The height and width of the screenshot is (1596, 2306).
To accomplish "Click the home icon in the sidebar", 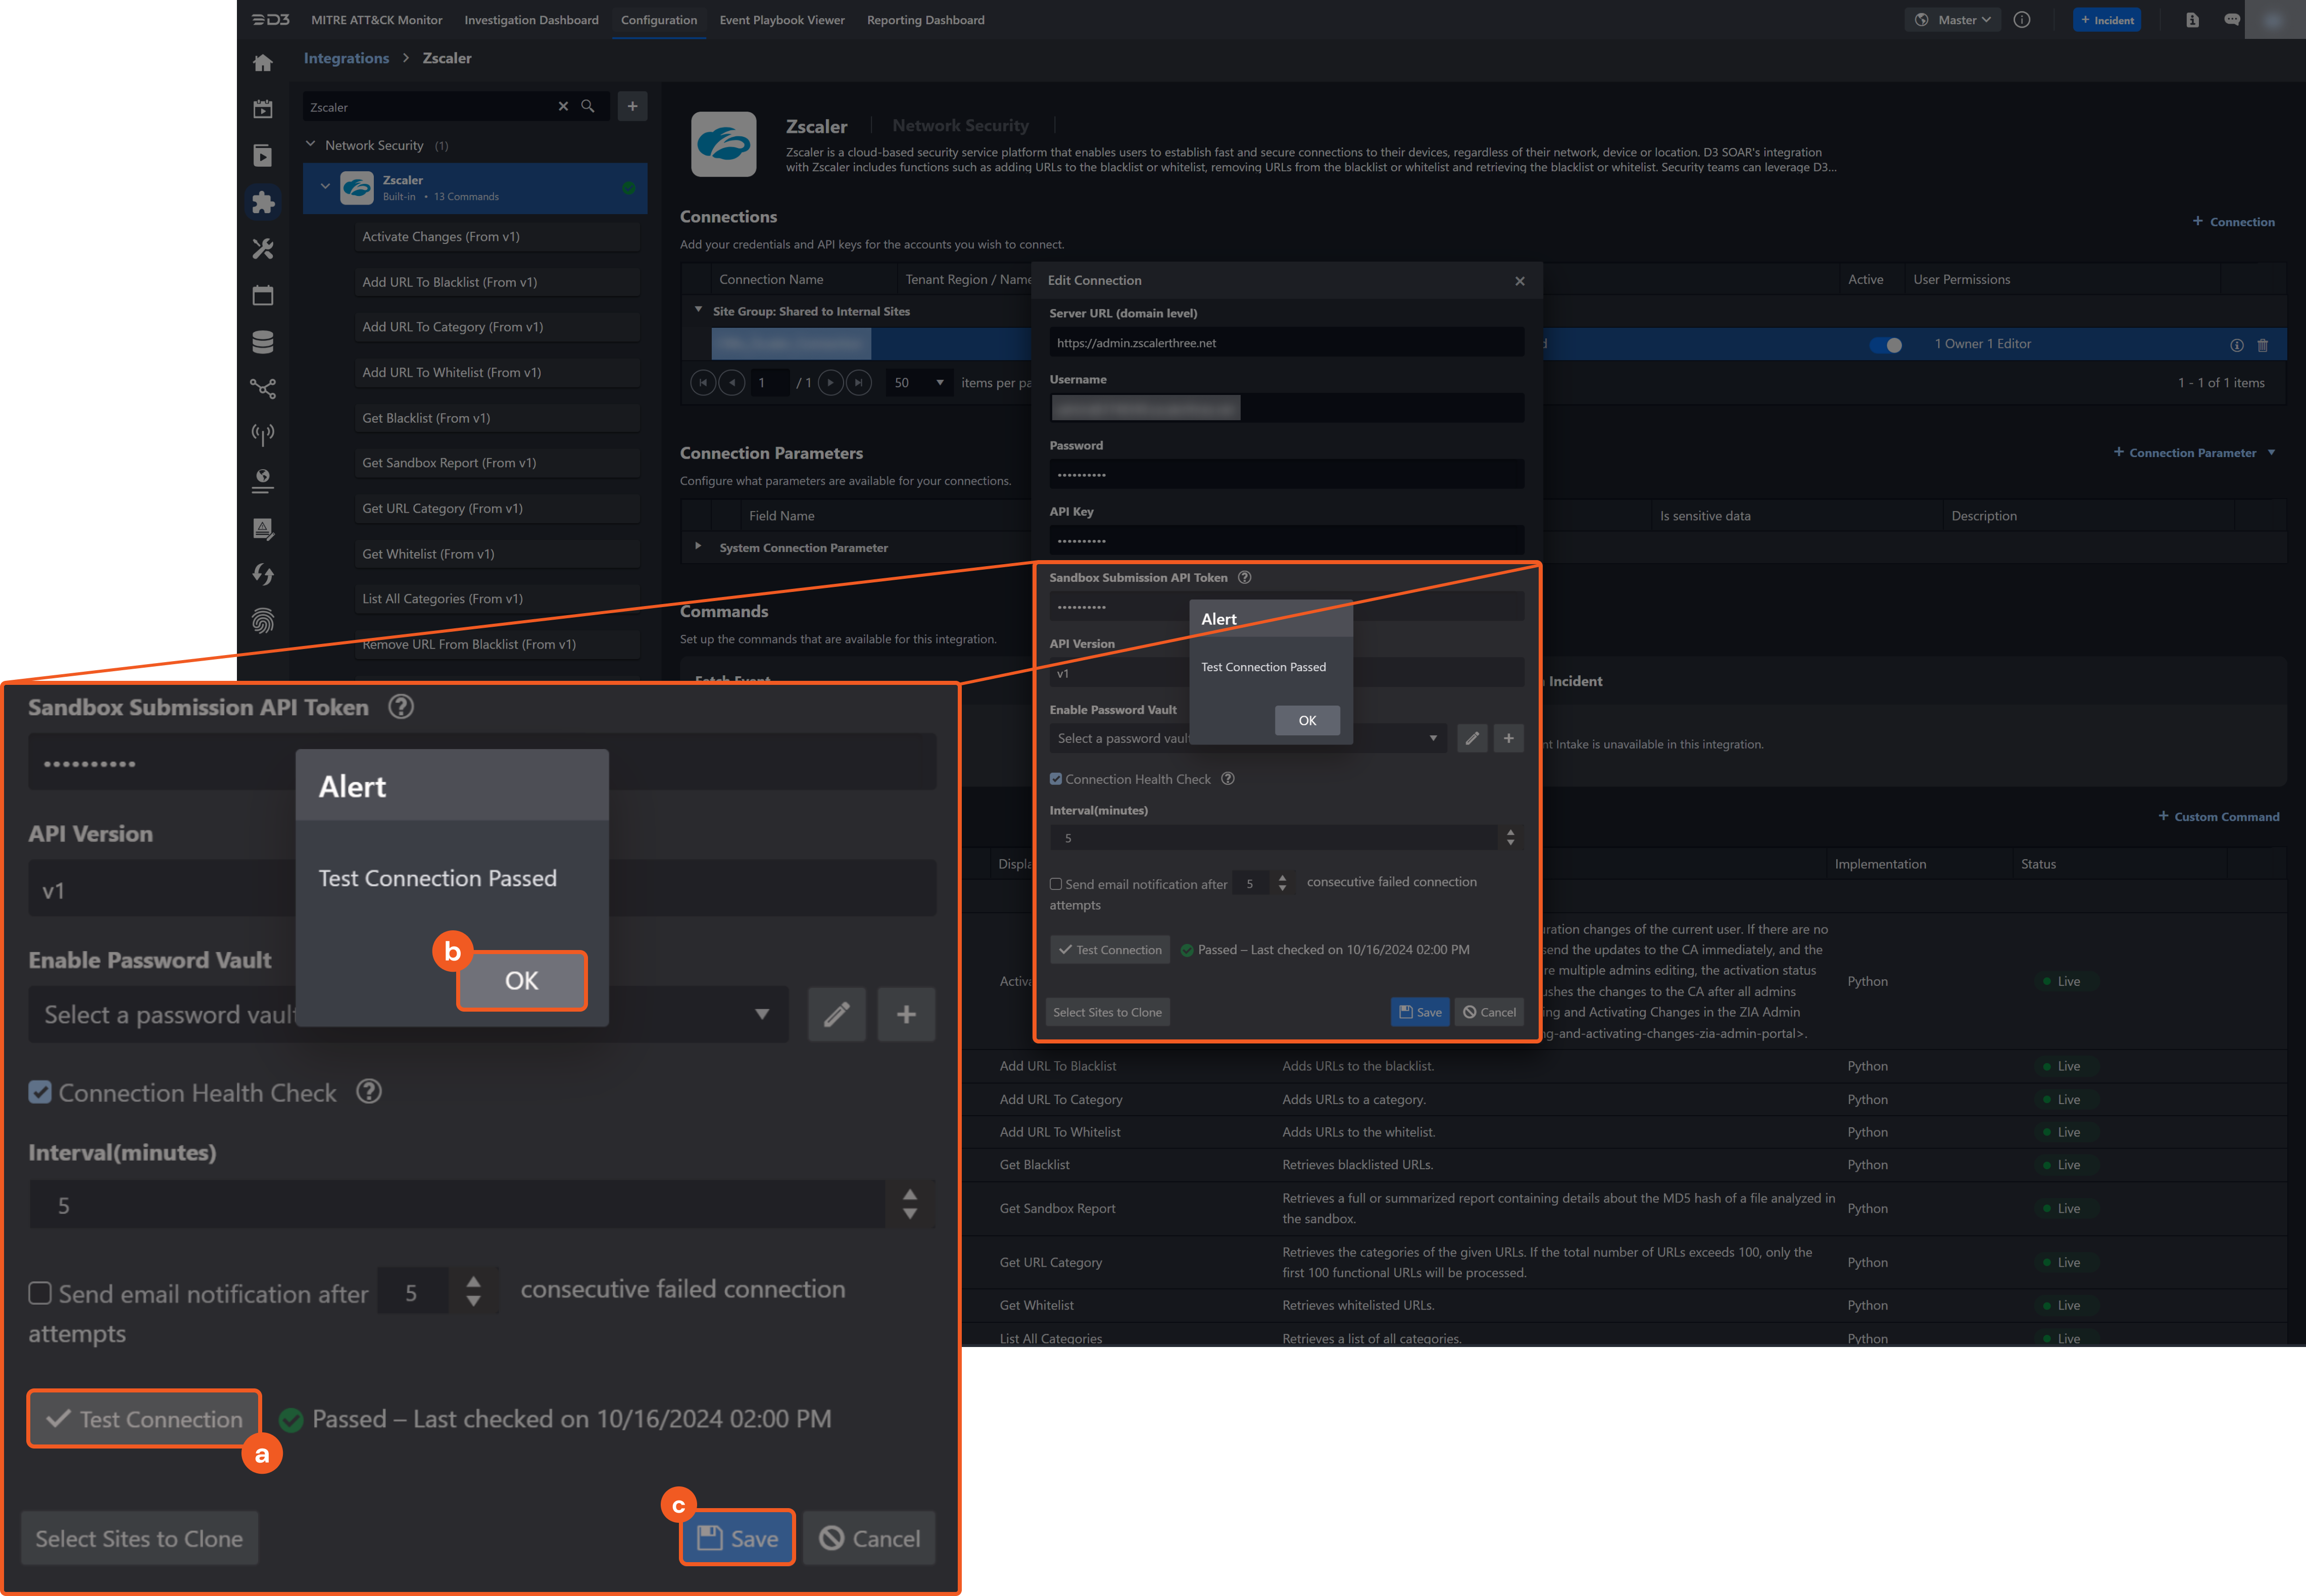I will click(263, 63).
